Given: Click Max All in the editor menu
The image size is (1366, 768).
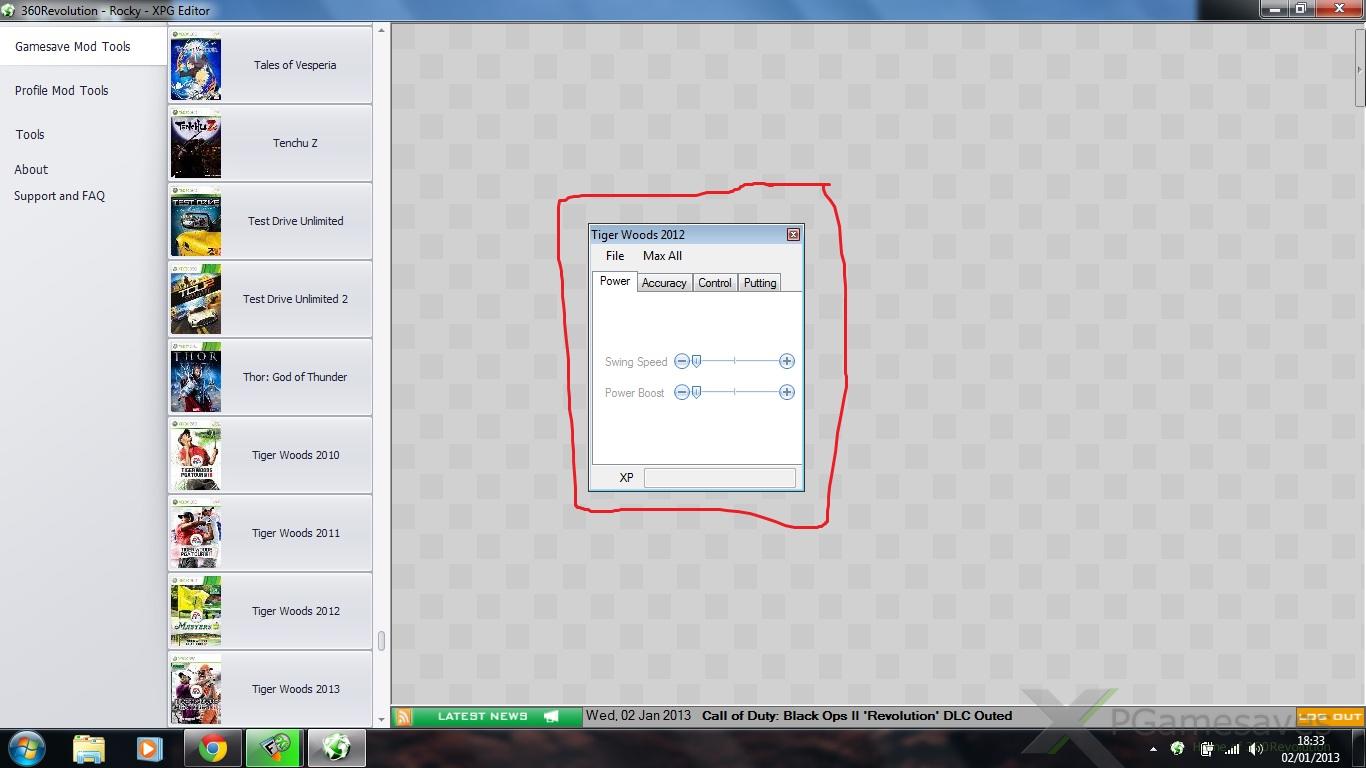Looking at the screenshot, I should point(662,256).
